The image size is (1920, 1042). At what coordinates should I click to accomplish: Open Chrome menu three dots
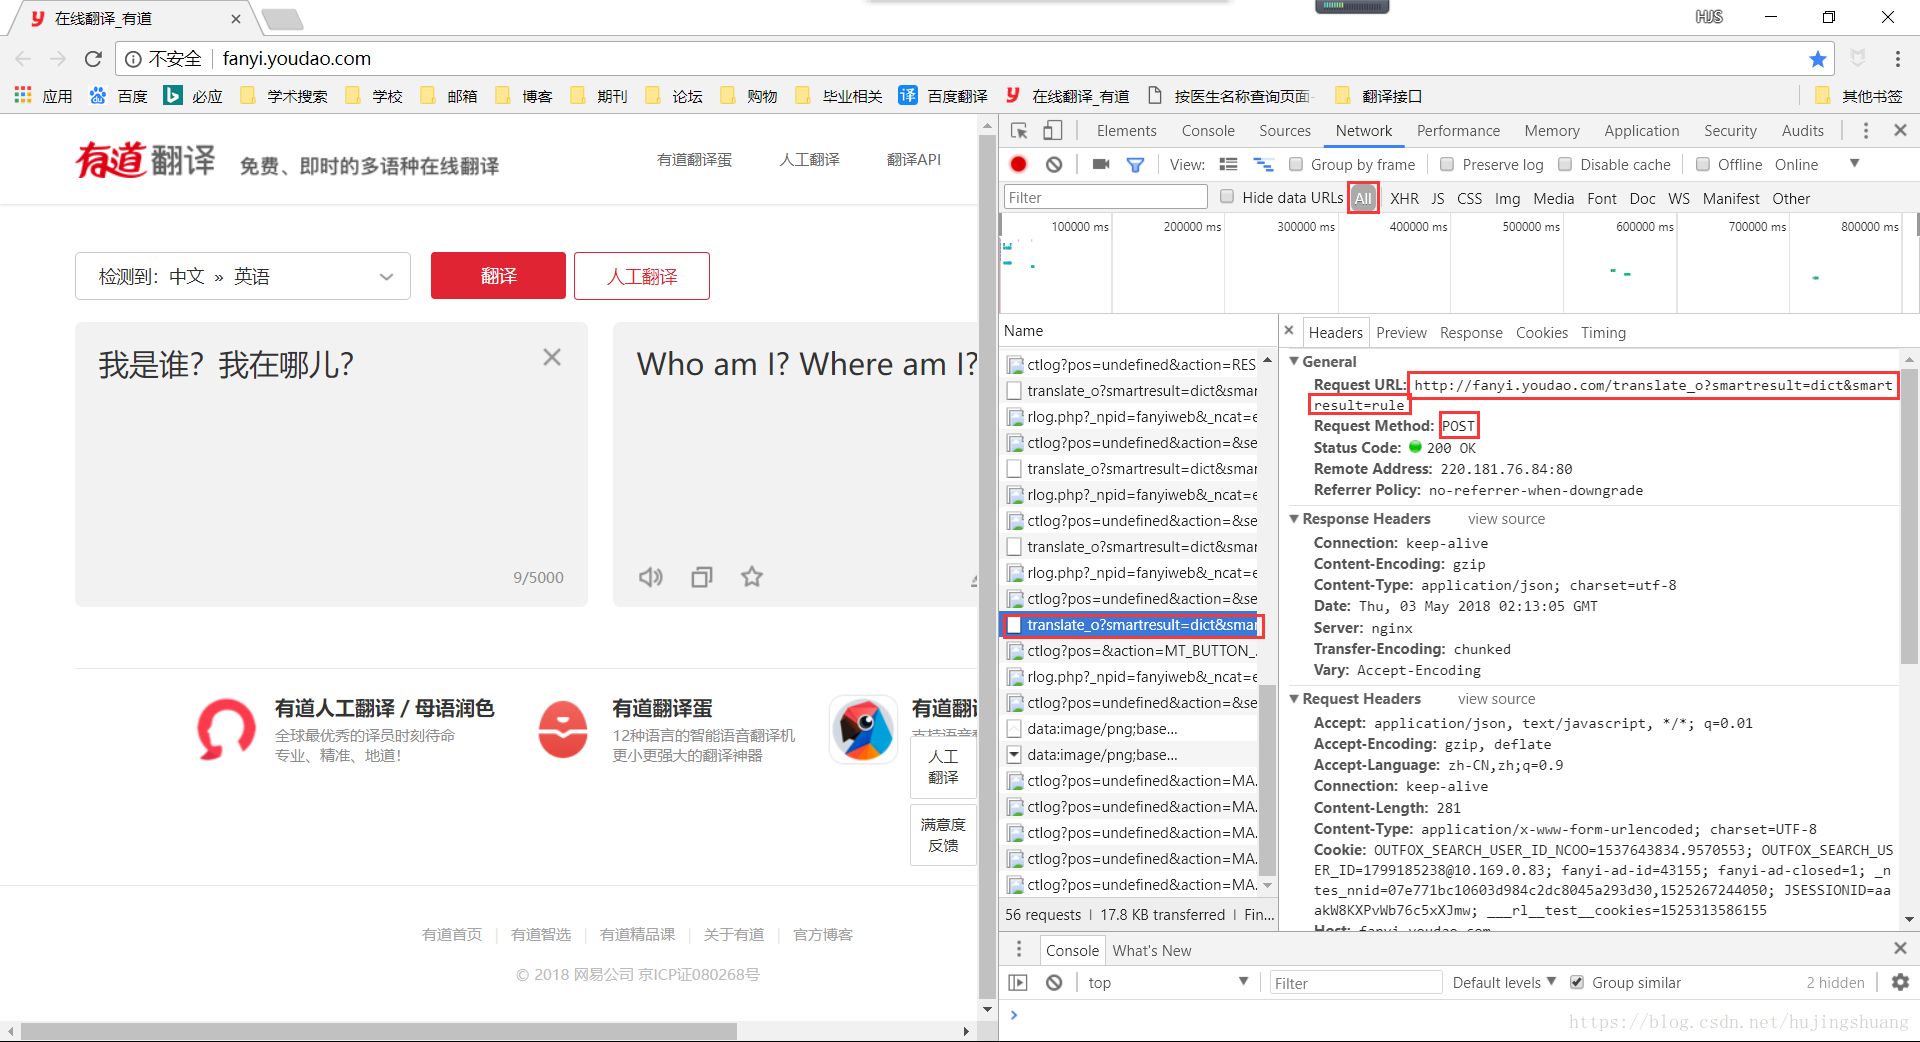tap(1897, 59)
